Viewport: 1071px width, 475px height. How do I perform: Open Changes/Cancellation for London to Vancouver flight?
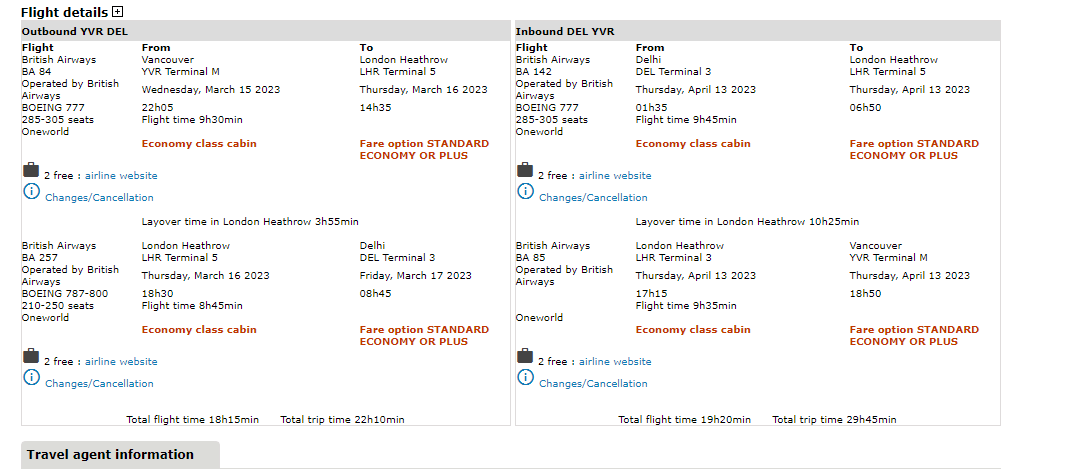pos(593,384)
